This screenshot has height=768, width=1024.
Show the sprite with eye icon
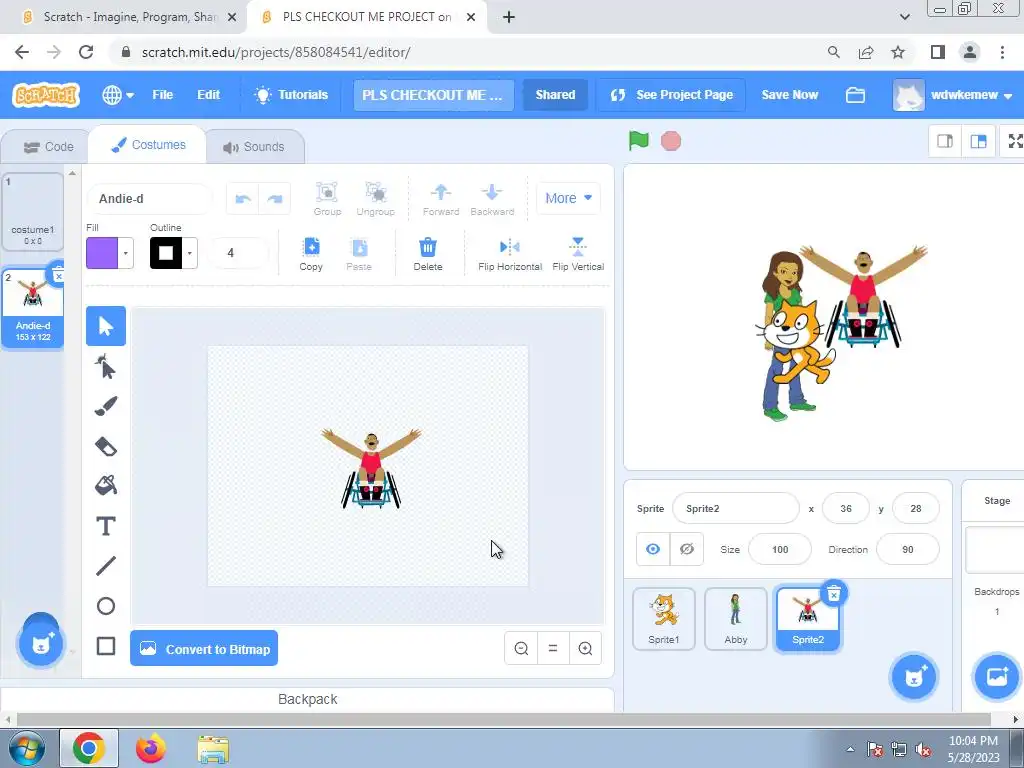653,549
